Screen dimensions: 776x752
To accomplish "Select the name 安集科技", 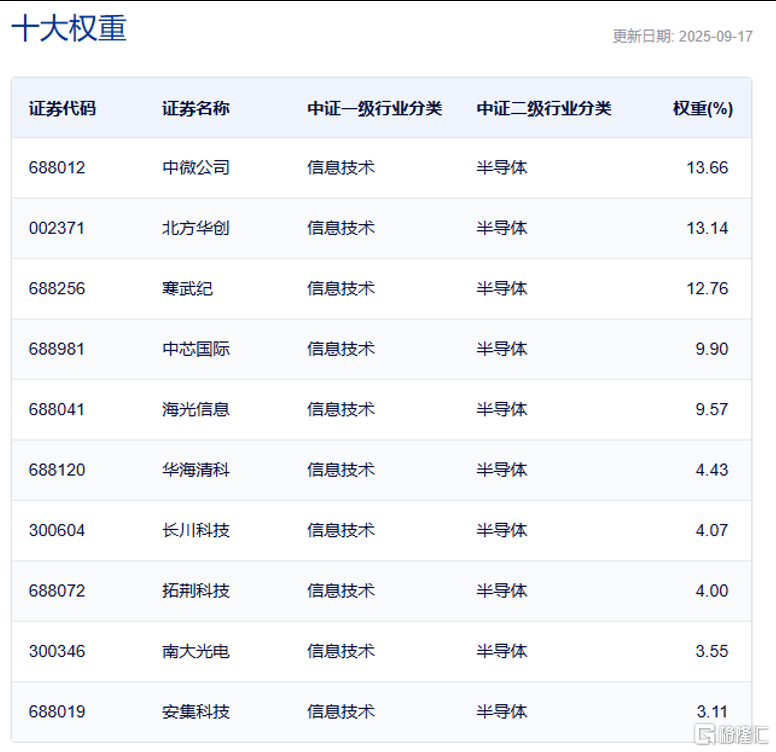I will click(x=196, y=711).
